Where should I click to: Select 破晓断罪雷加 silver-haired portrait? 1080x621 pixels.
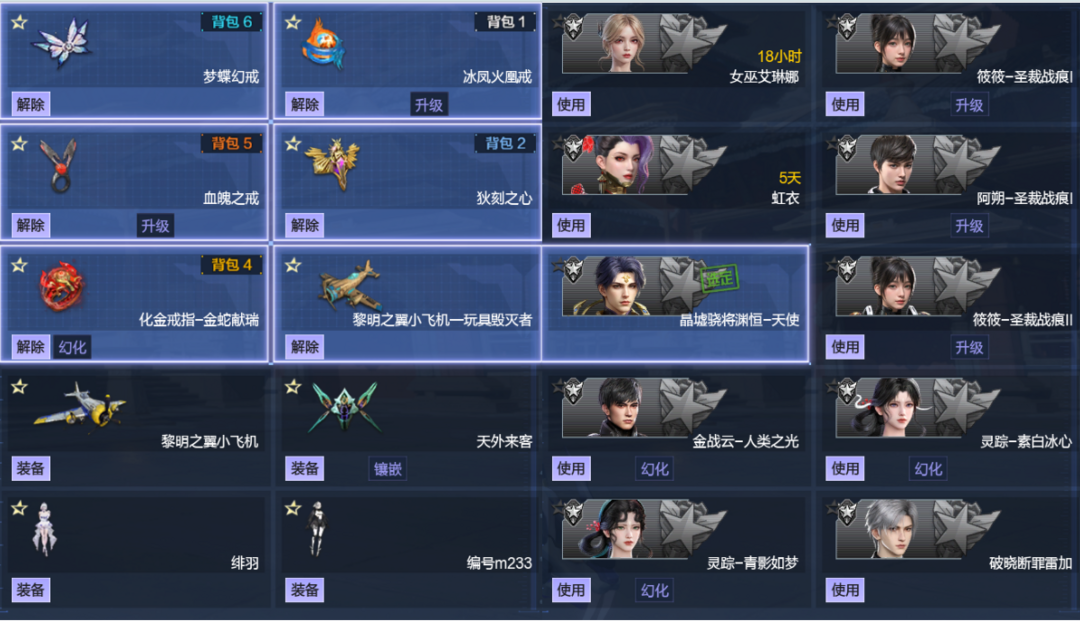click(x=893, y=529)
